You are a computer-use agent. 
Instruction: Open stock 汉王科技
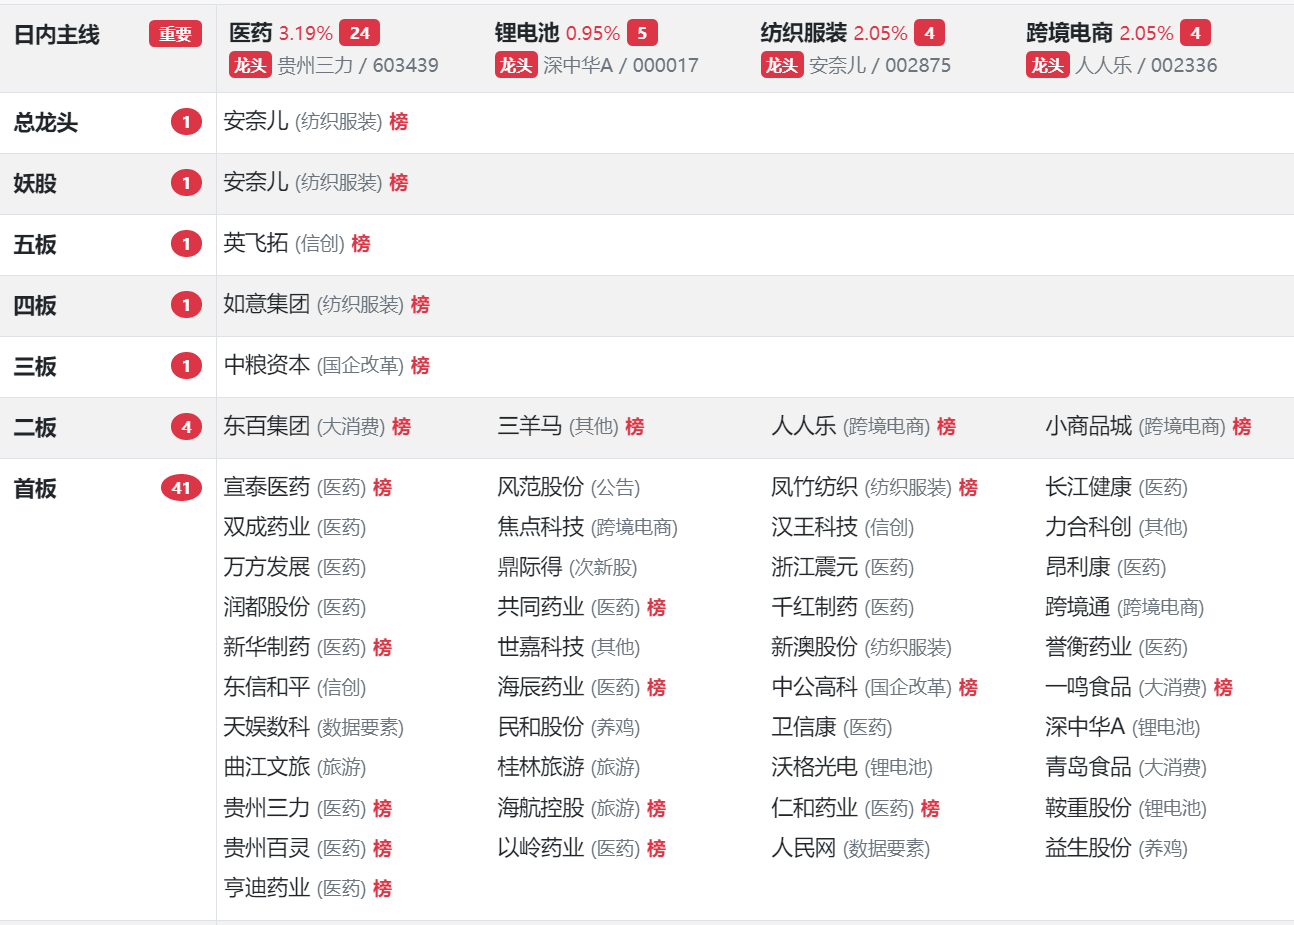(815, 528)
